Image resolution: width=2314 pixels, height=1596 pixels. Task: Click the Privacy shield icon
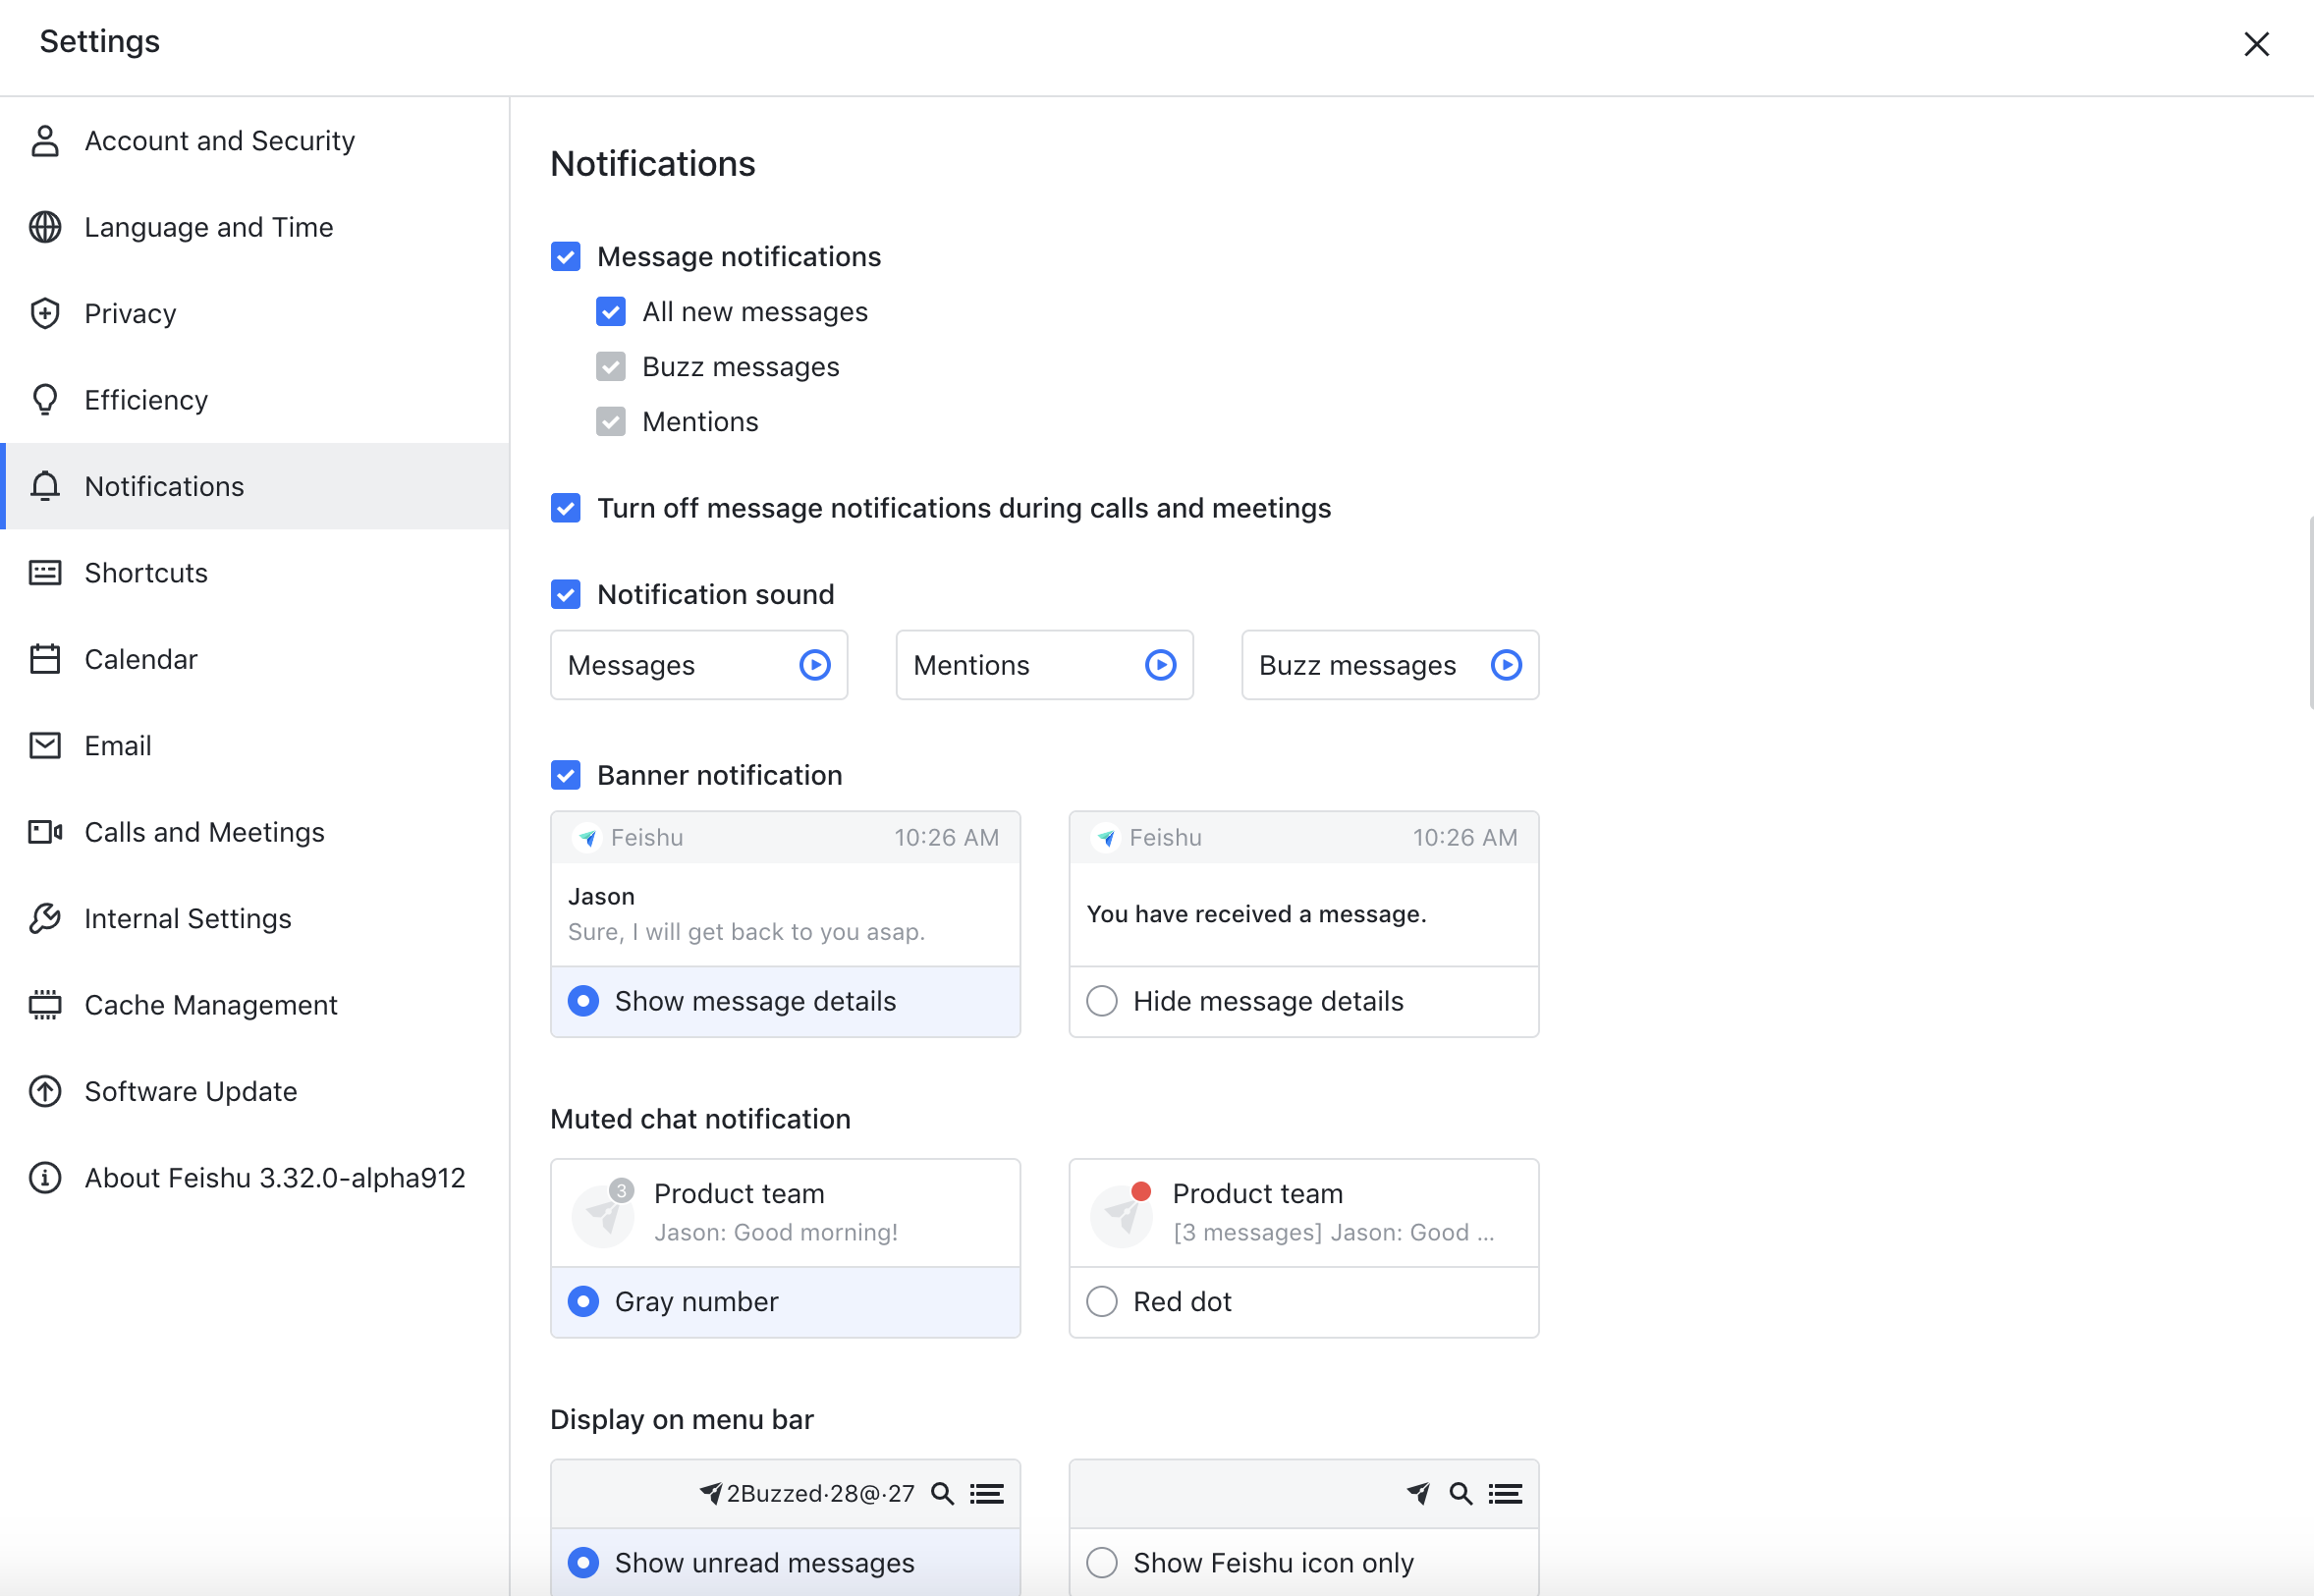click(x=45, y=314)
